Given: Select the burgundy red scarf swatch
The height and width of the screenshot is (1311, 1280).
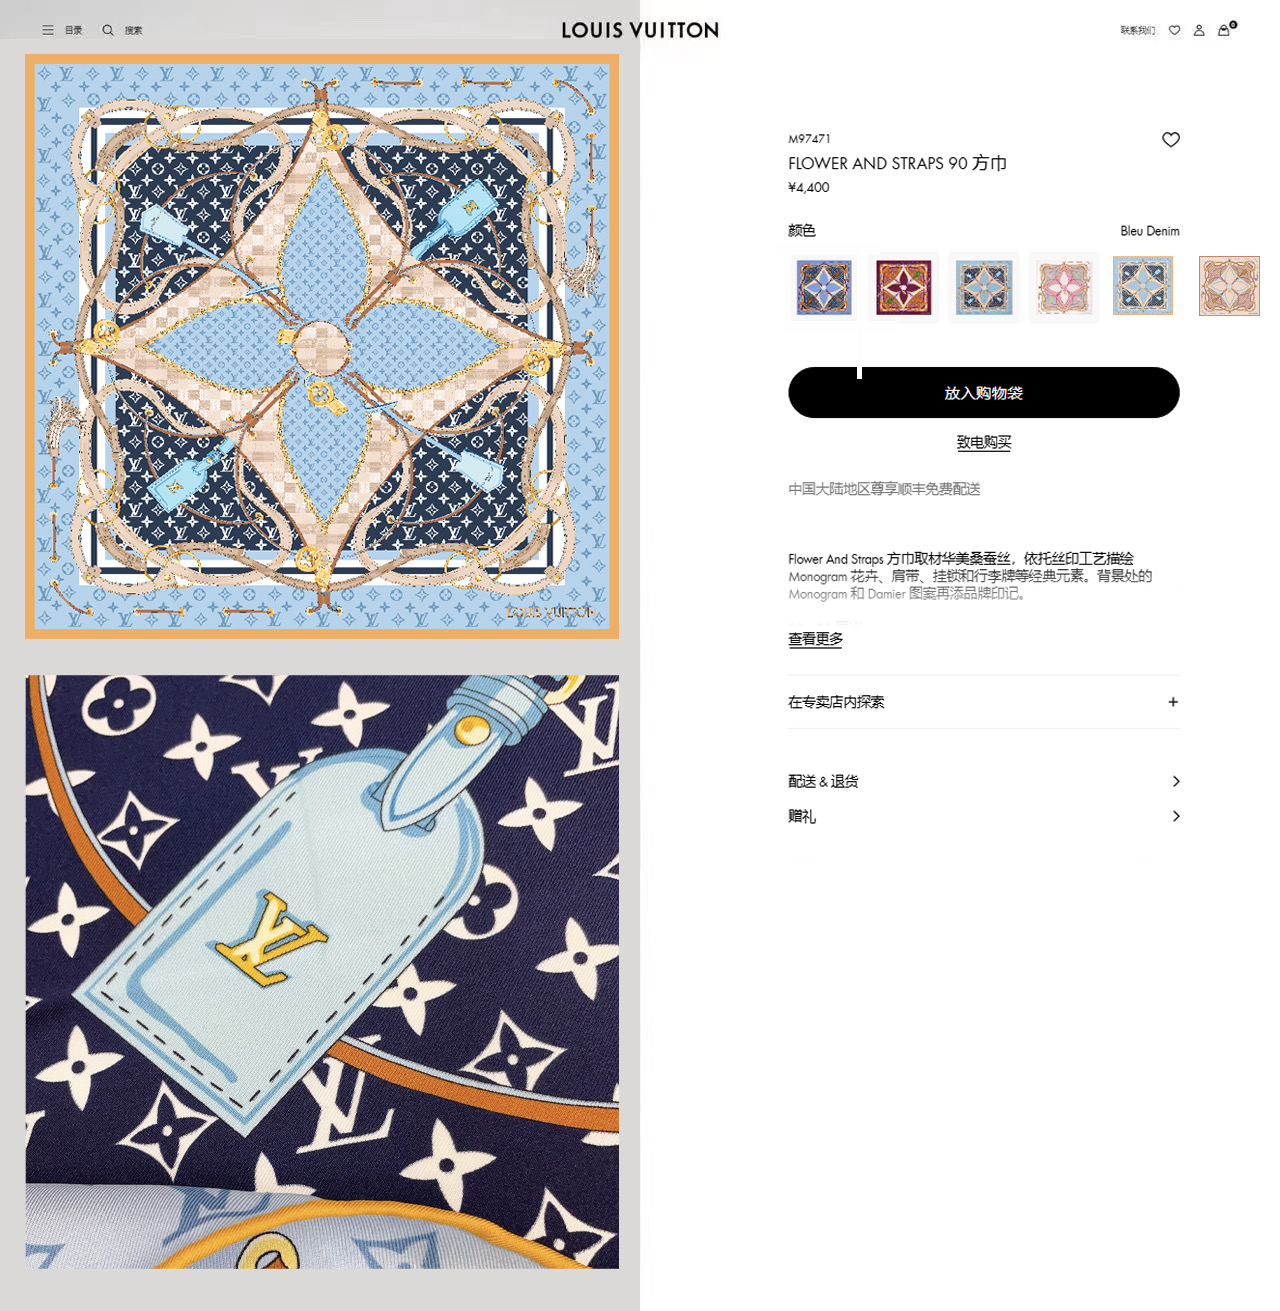Looking at the screenshot, I should pos(904,287).
